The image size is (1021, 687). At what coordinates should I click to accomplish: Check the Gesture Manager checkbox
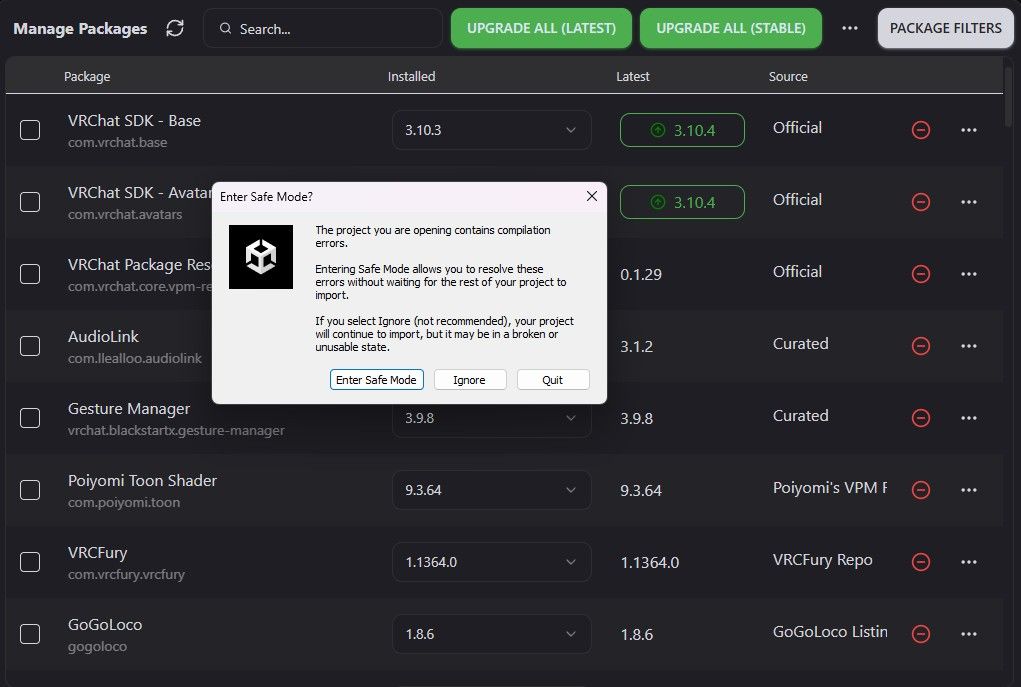tap(30, 417)
